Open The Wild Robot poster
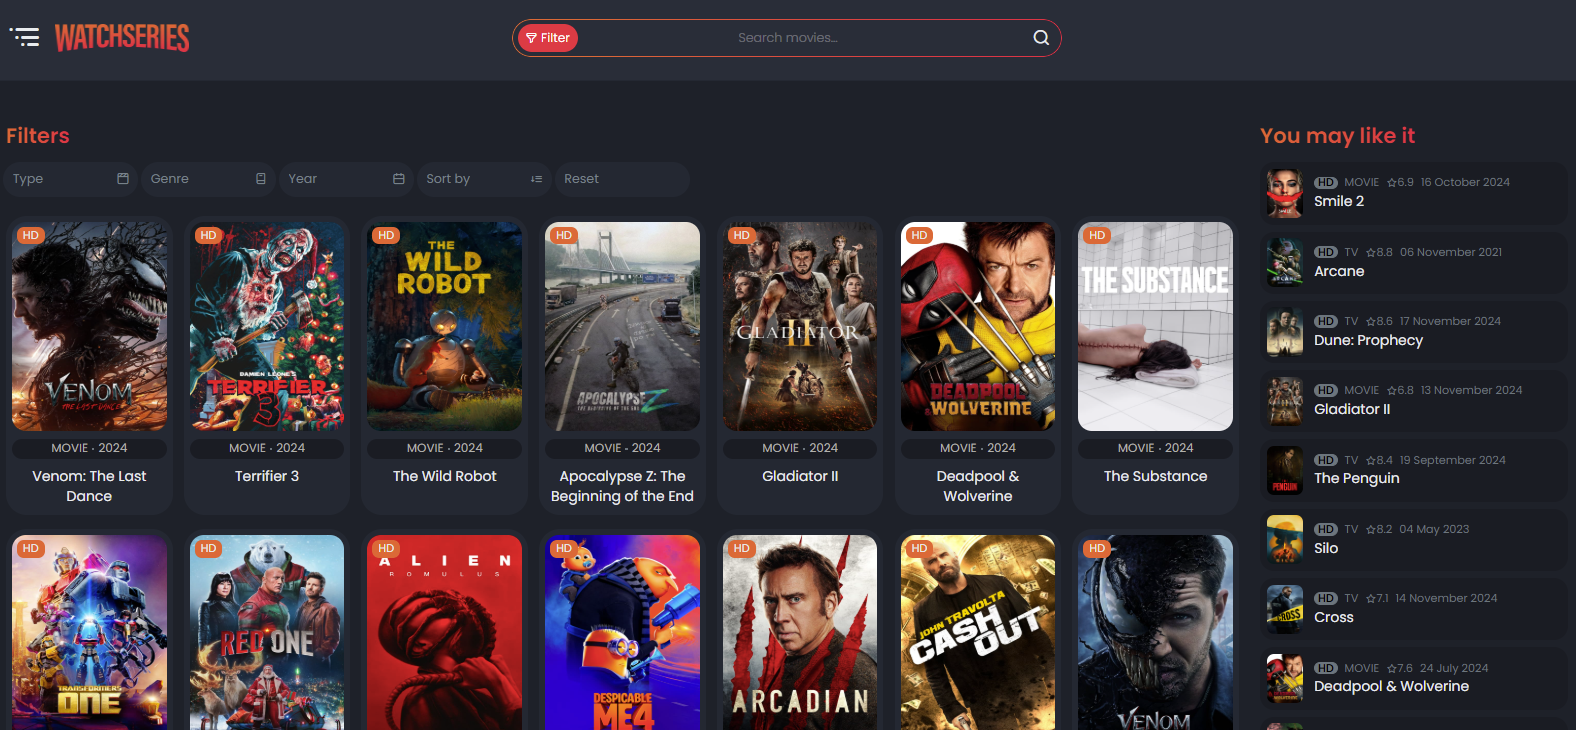 [x=445, y=327]
